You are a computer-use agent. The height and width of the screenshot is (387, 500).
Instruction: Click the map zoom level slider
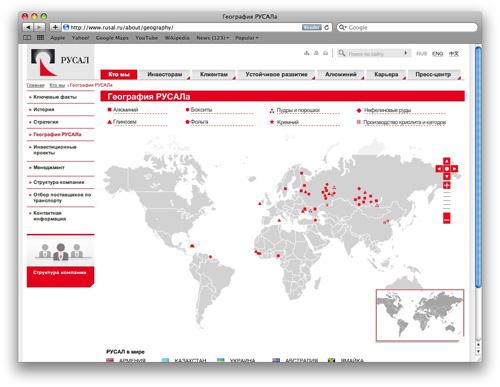pos(447,207)
